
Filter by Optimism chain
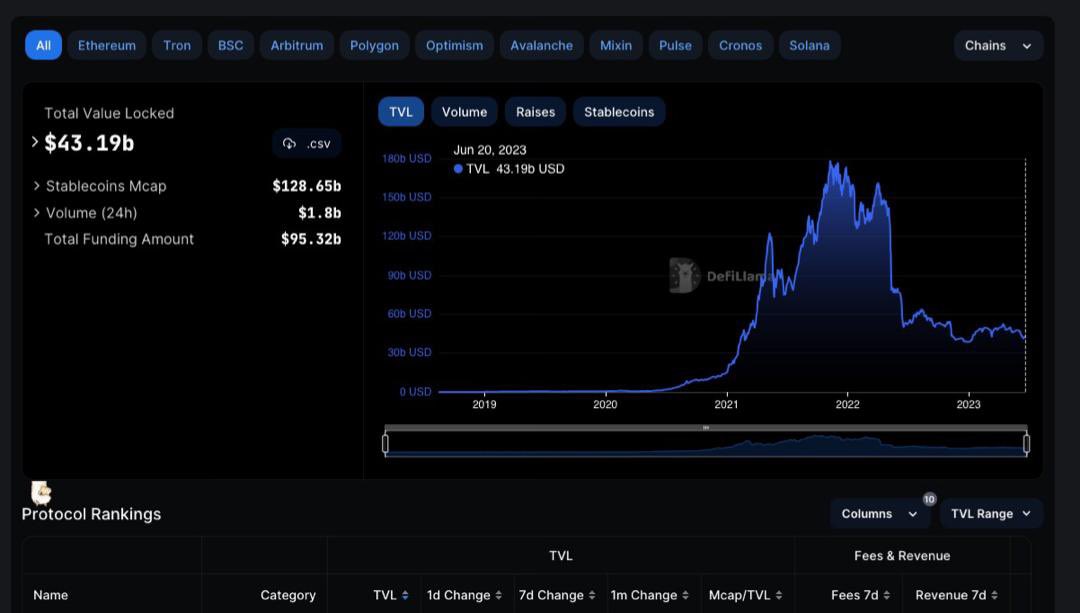pos(455,45)
